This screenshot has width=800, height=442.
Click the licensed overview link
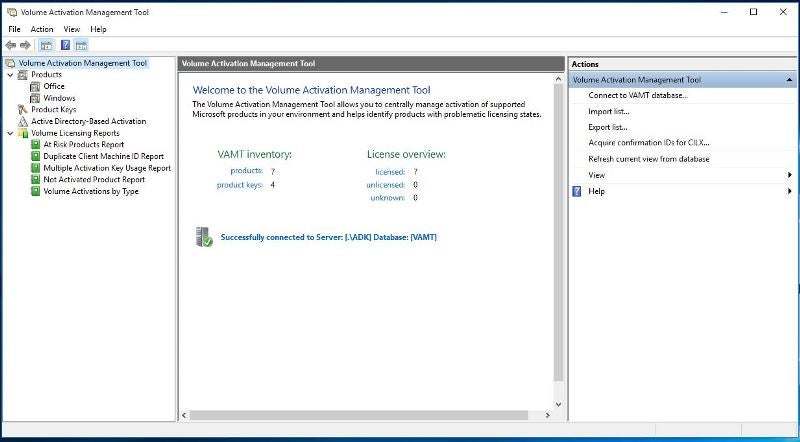[x=390, y=172]
